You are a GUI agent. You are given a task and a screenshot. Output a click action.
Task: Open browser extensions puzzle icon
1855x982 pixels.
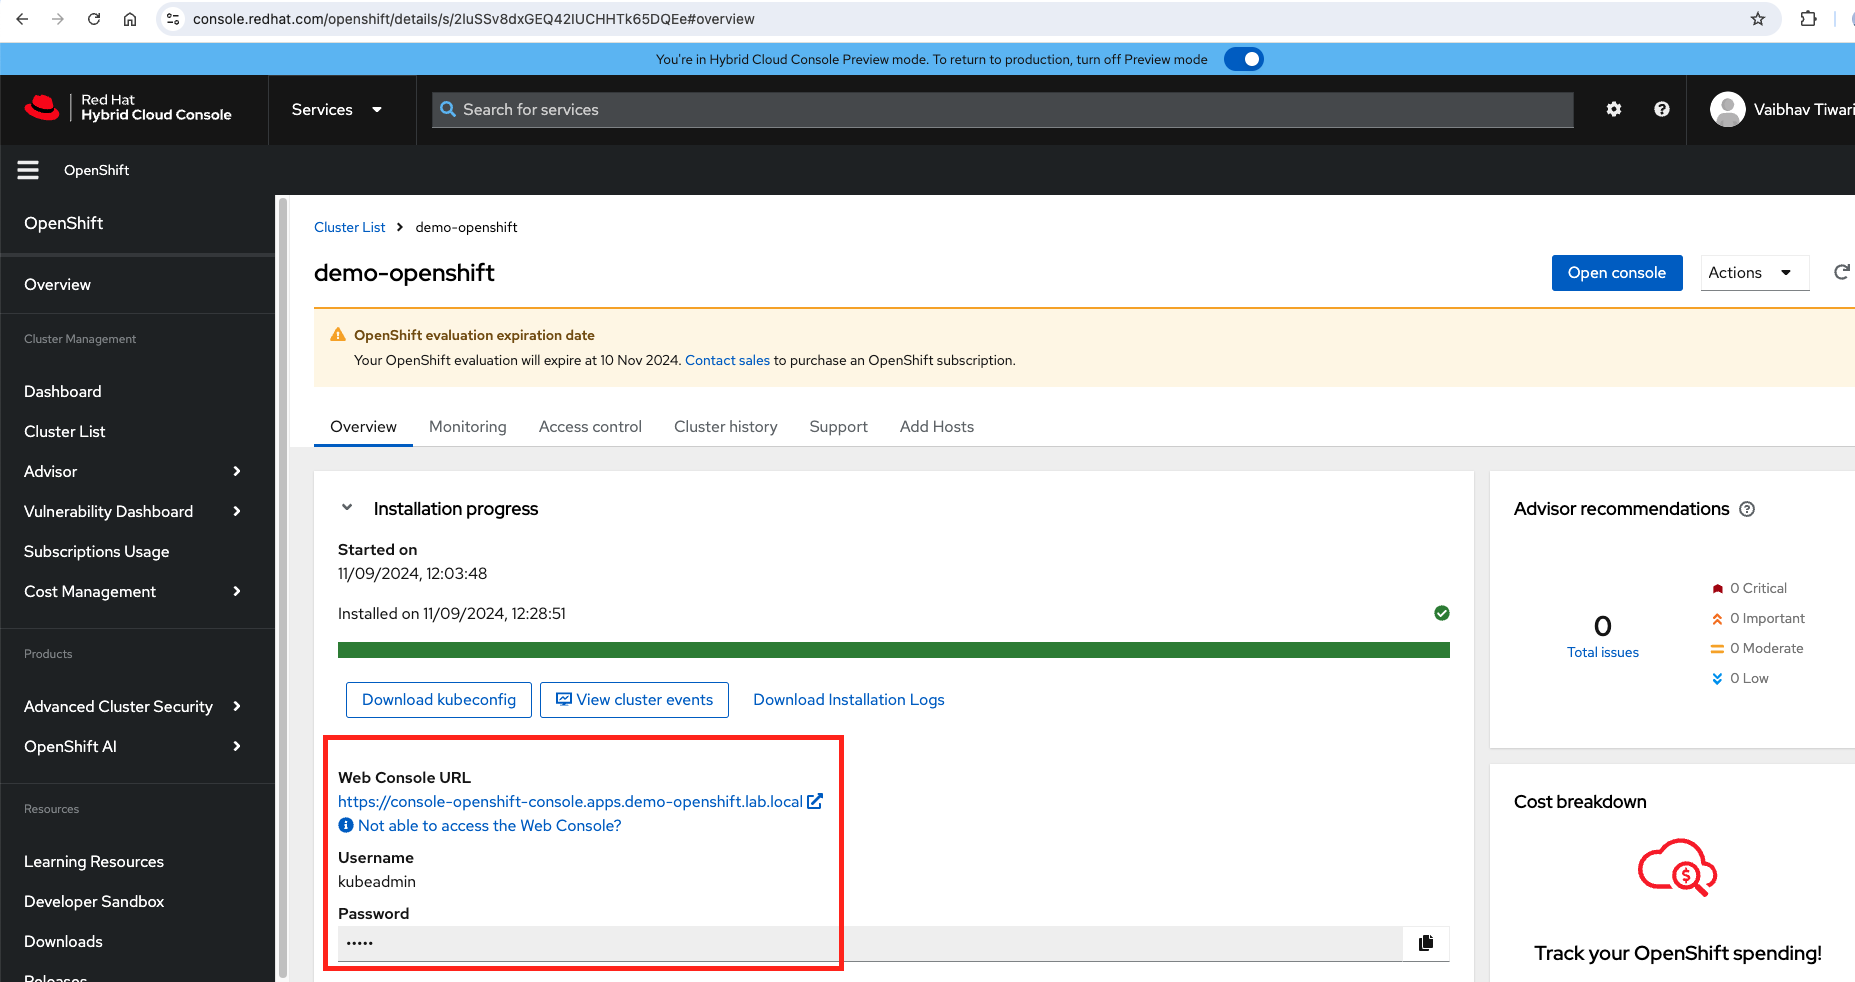coord(1808,19)
